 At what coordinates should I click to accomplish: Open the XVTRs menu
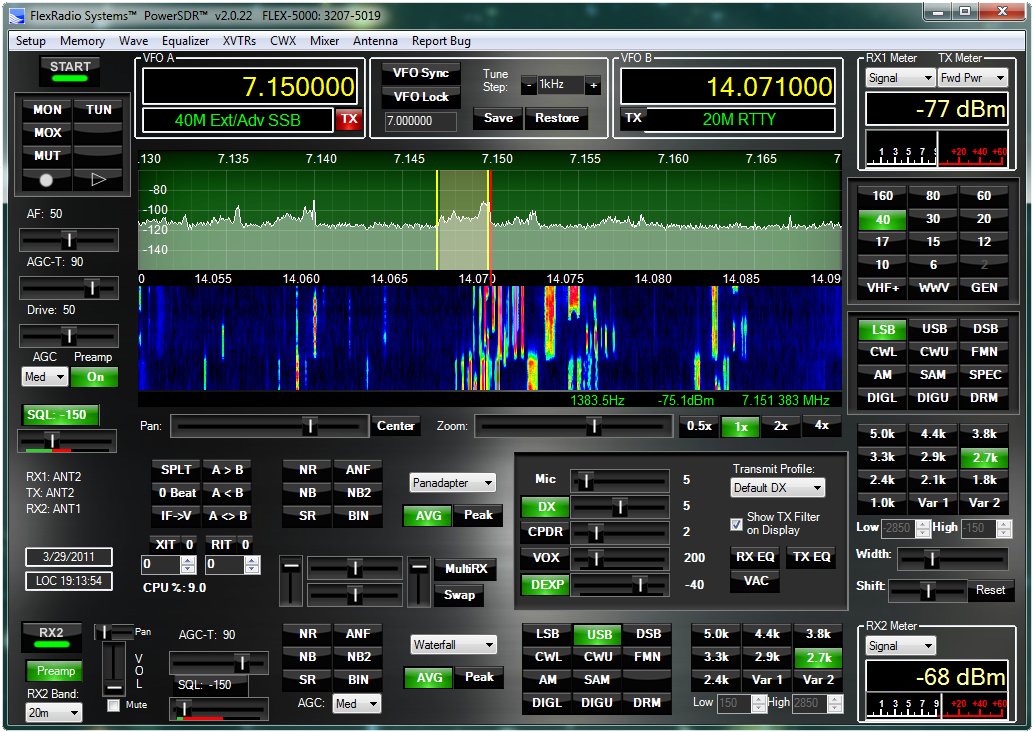[239, 41]
